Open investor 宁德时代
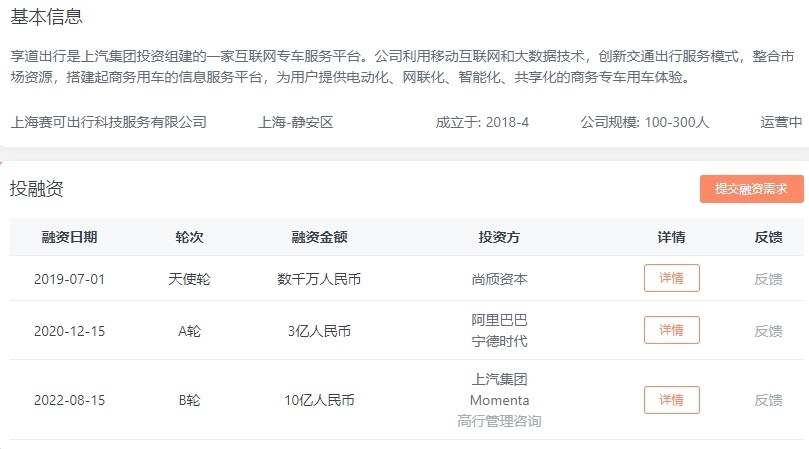This screenshot has width=809, height=449. click(499, 341)
